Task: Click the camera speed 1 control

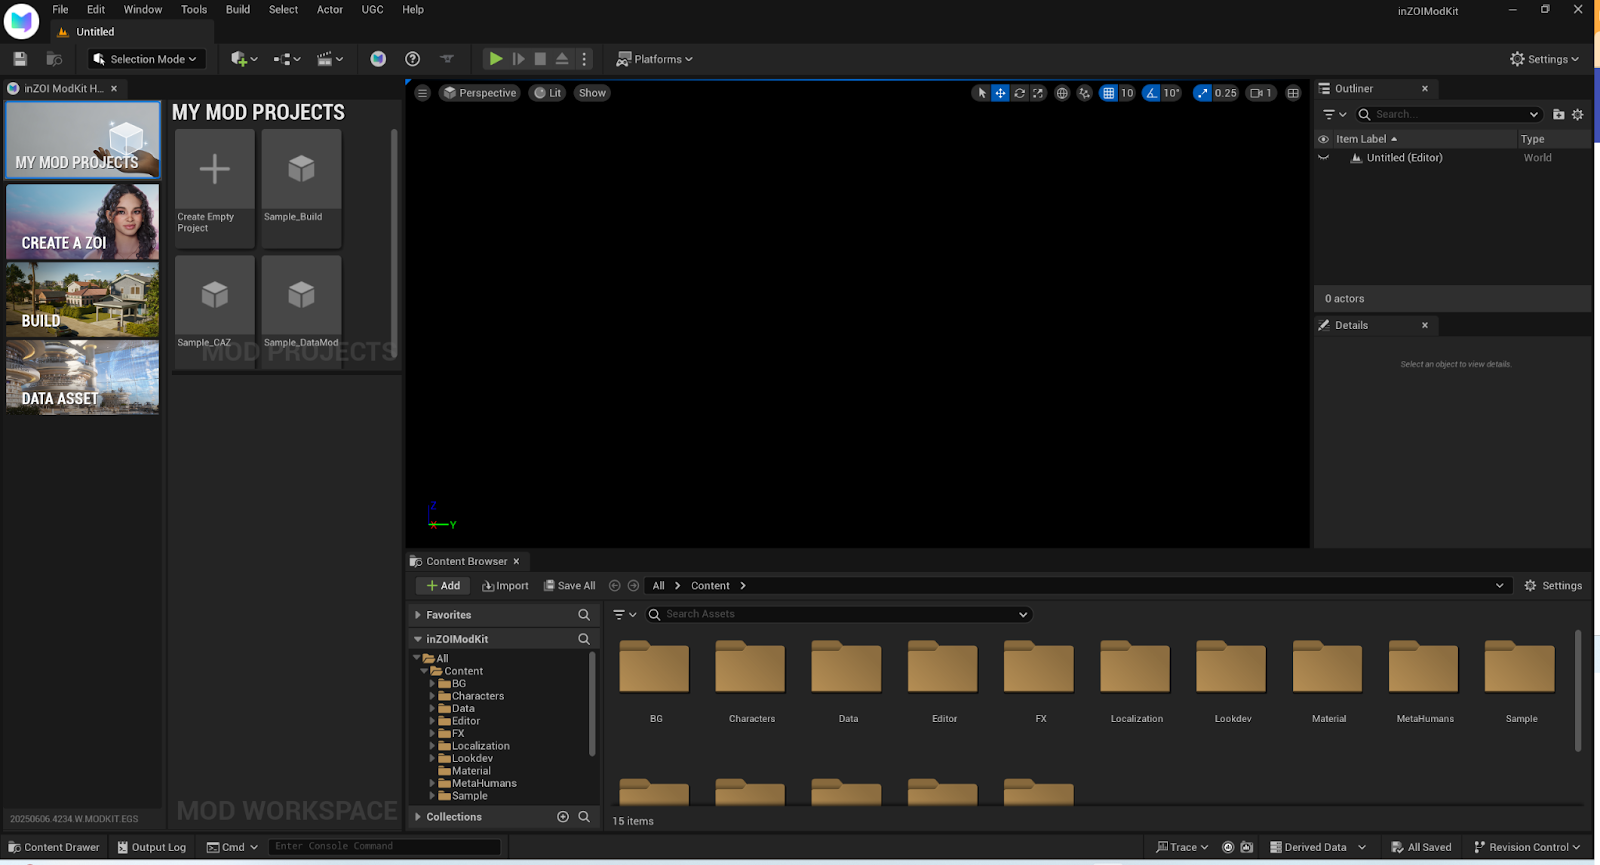Action: coord(1261,93)
